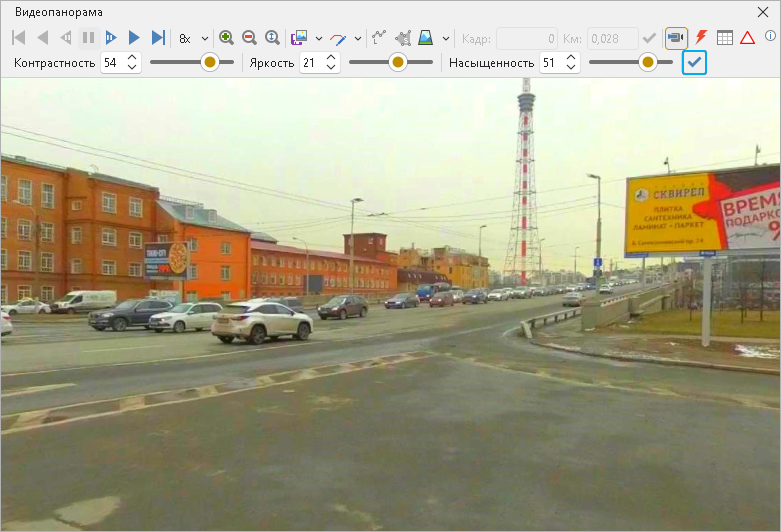Image resolution: width=781 pixels, height=532 pixels.
Task: Open the table grid icon
Action: (x=724, y=38)
